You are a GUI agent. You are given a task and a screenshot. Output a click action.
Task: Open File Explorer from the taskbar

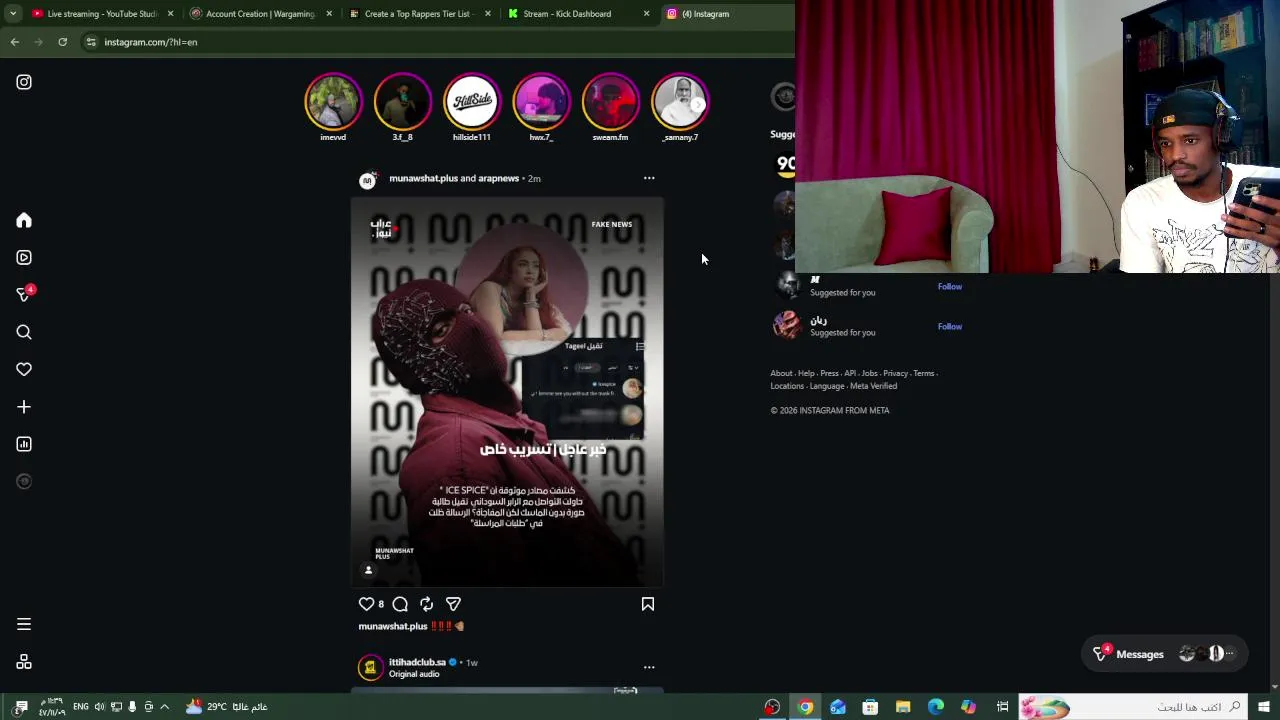point(903,707)
